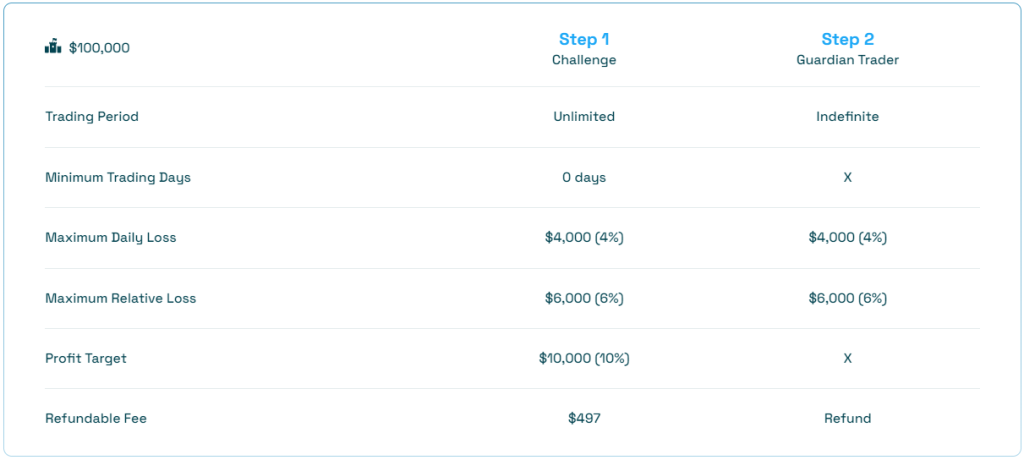Click the Refund text under Step 2

[x=848, y=418]
